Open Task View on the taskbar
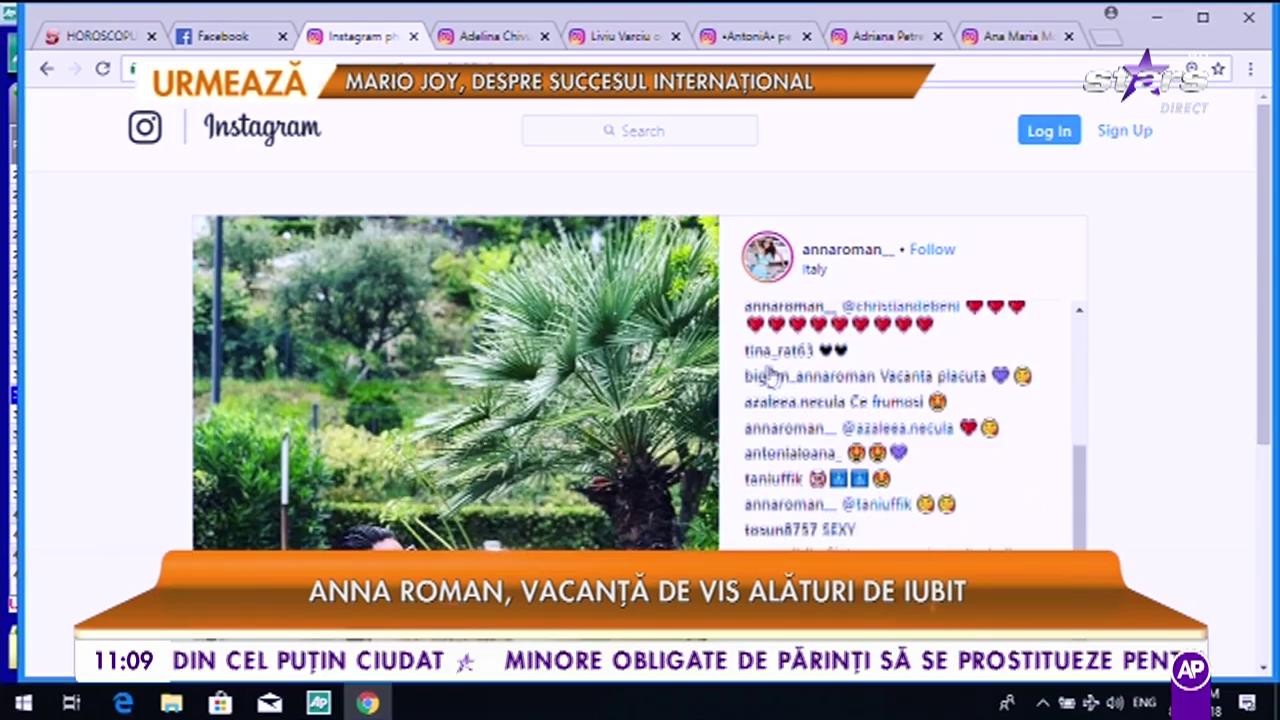The image size is (1280, 720). (x=71, y=703)
